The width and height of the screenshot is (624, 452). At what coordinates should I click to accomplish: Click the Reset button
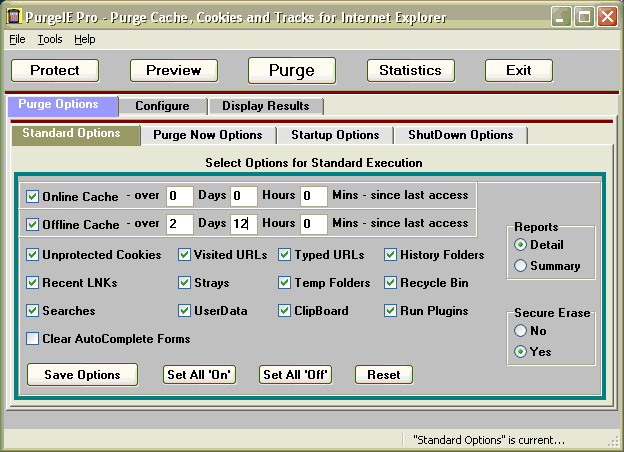(x=384, y=375)
